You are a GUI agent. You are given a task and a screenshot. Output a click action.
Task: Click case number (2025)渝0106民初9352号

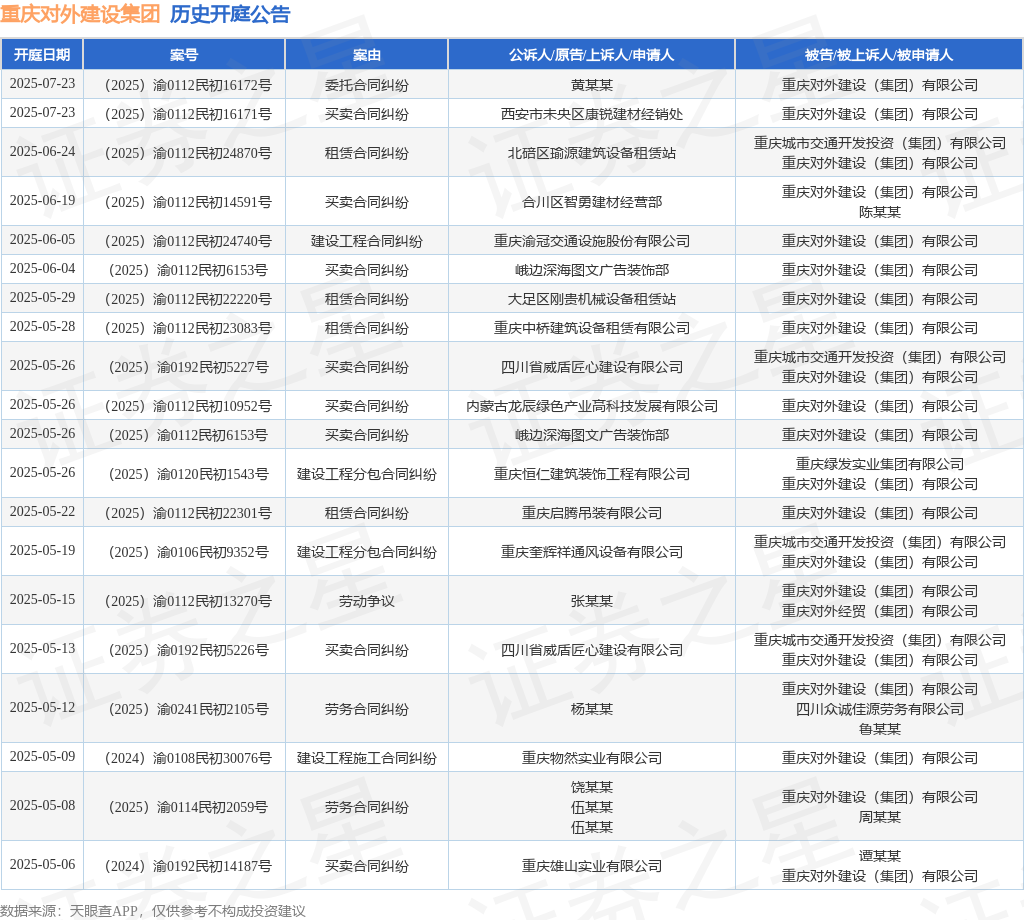tap(188, 552)
